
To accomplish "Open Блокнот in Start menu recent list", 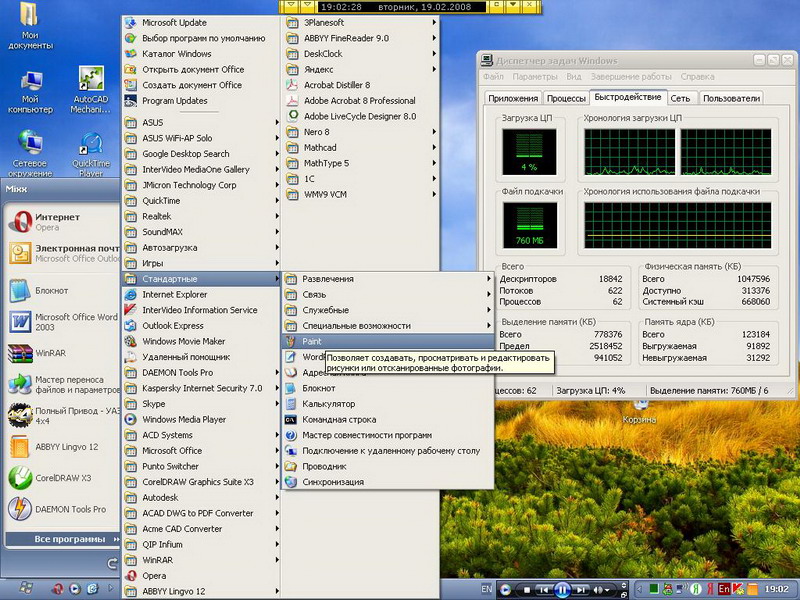I will pyautogui.click(x=62, y=290).
